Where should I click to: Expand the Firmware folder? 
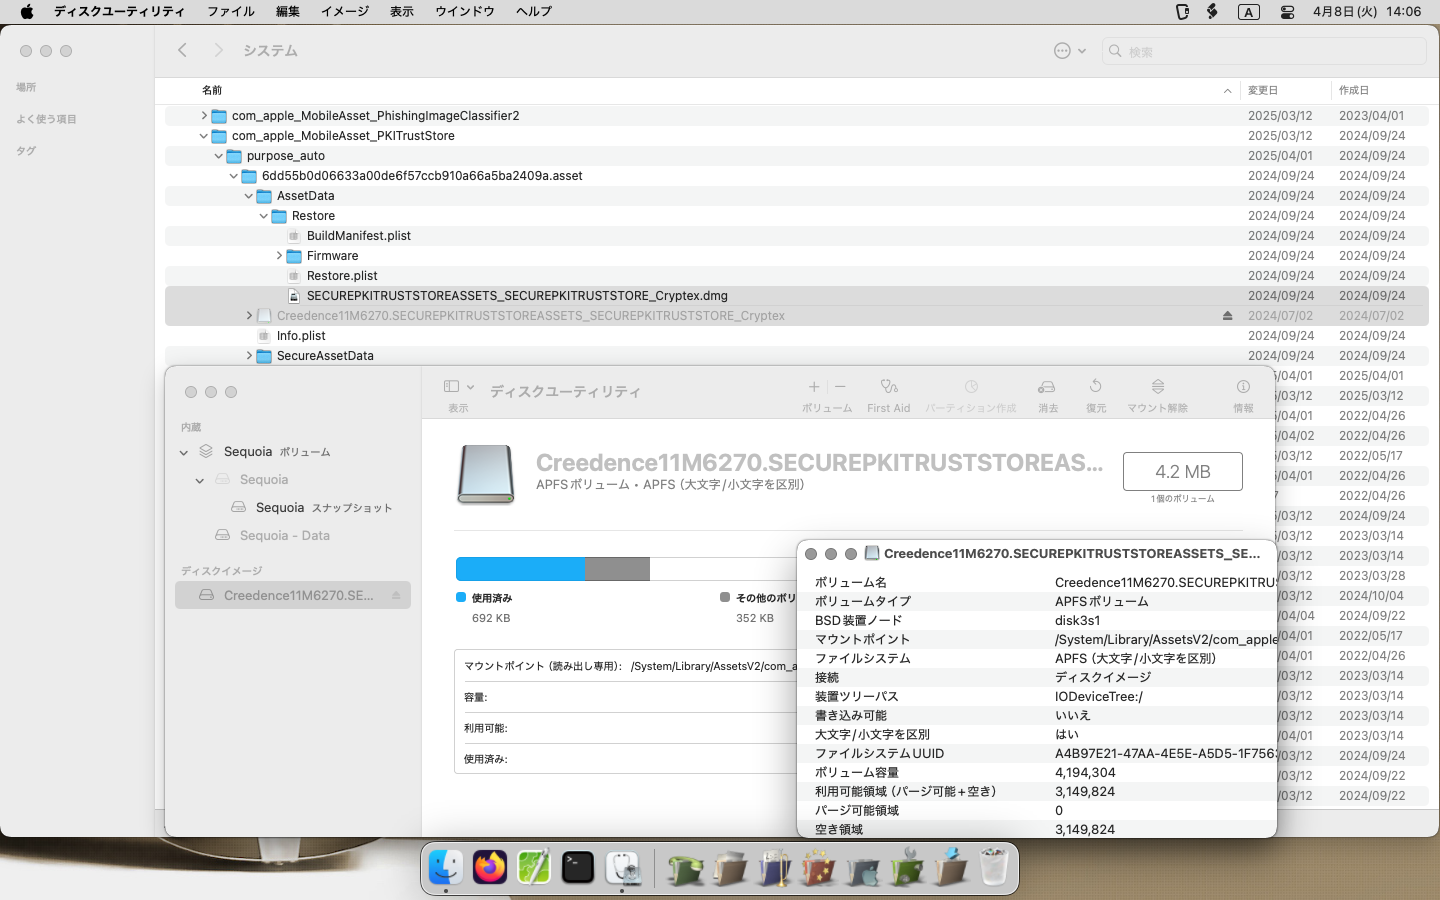279,256
